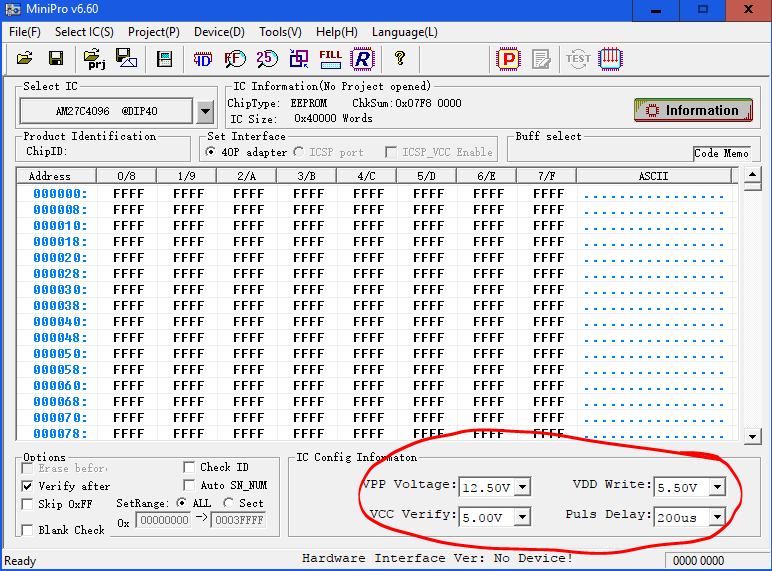Open the Help(H) menu
The image size is (772, 571).
click(x=337, y=32)
